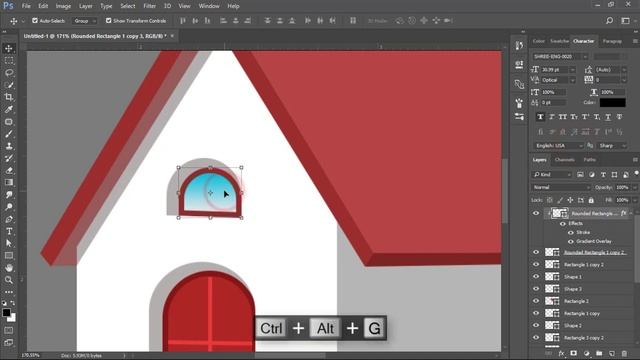Image resolution: width=640 pixels, height=360 pixels.
Task: Click the lock all layer icon
Action: point(591,200)
